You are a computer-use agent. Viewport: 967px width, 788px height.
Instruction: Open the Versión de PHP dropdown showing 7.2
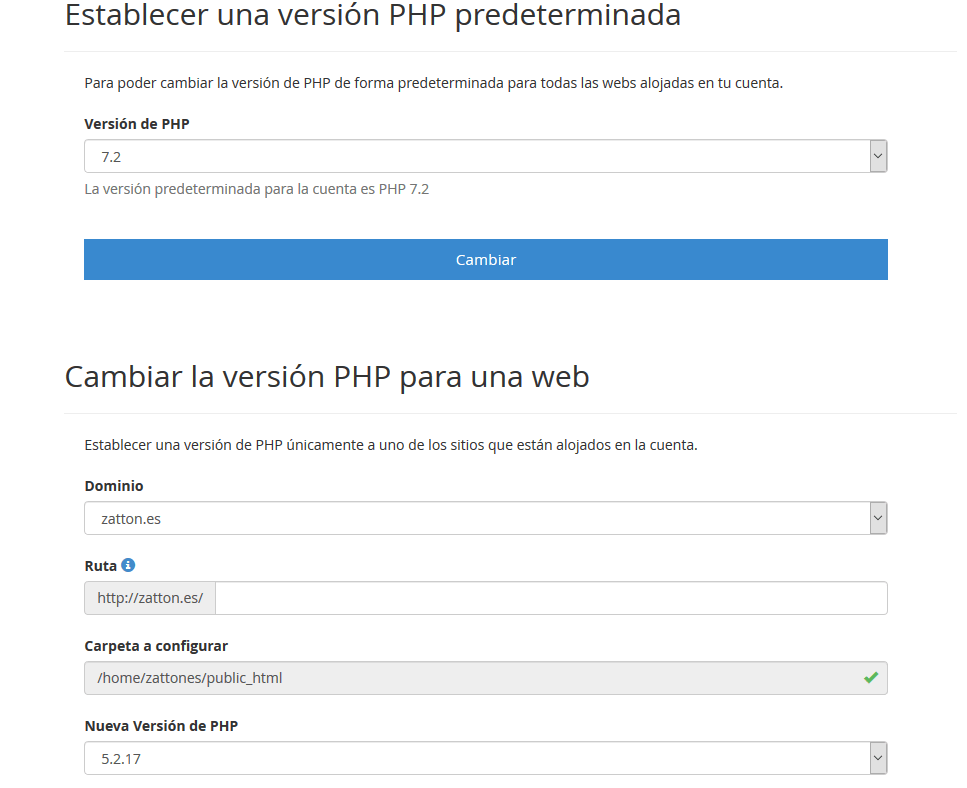click(485, 156)
